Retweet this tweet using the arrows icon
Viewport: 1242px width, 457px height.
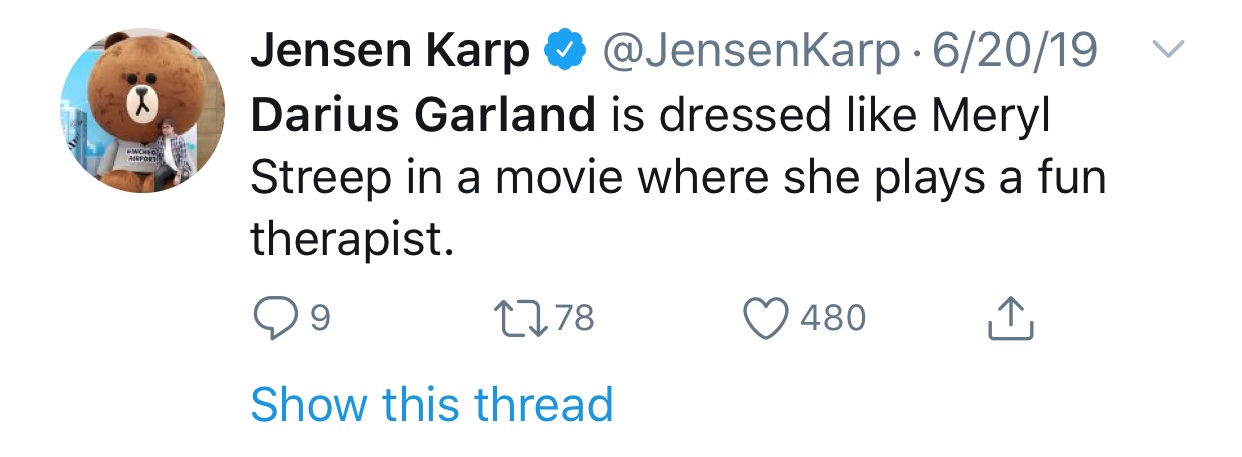pyautogui.click(x=519, y=319)
